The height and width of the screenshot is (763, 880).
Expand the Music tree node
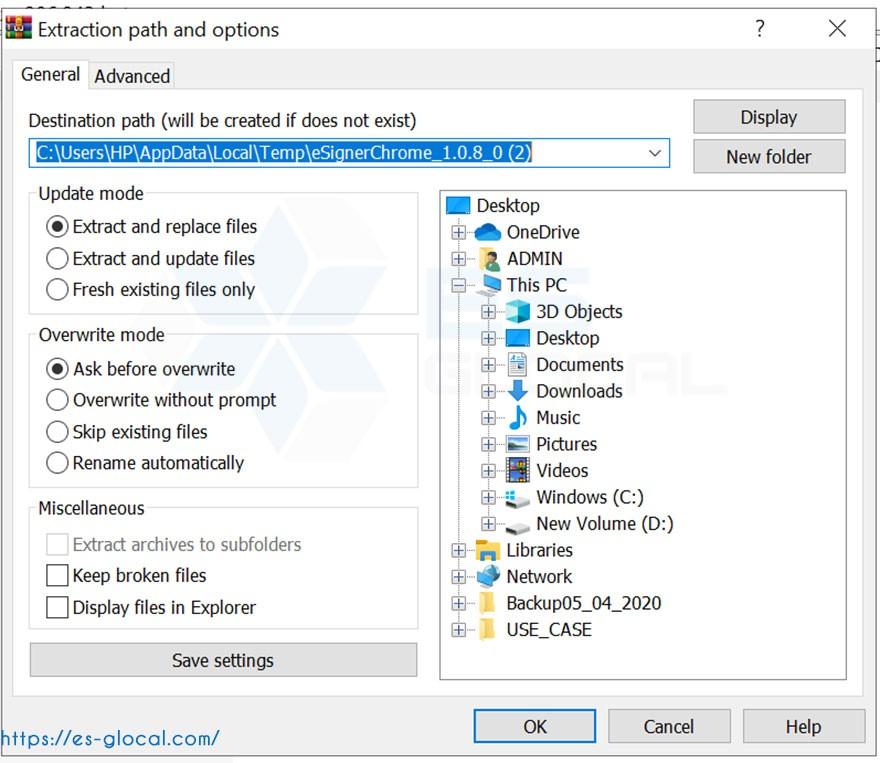click(x=488, y=418)
